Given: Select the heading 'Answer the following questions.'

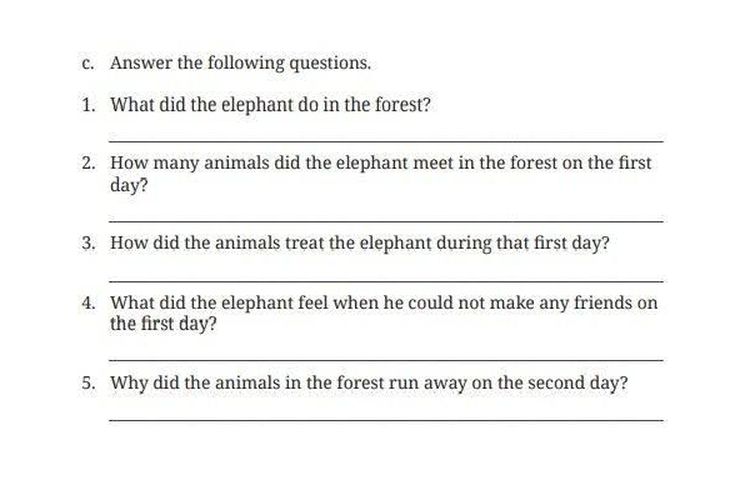Looking at the screenshot, I should pyautogui.click(x=241, y=63).
